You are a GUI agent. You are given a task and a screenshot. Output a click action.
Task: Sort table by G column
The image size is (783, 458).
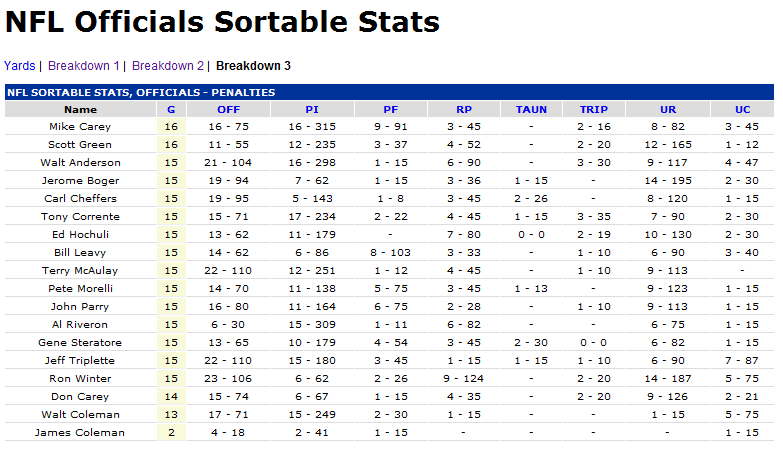tap(171, 109)
